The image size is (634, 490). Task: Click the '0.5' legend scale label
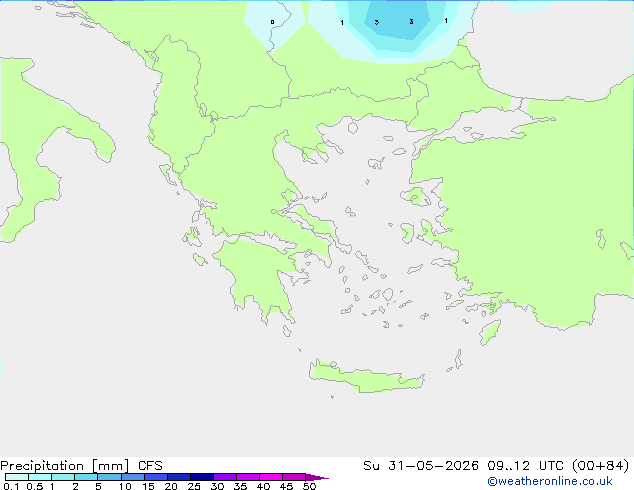(34, 486)
